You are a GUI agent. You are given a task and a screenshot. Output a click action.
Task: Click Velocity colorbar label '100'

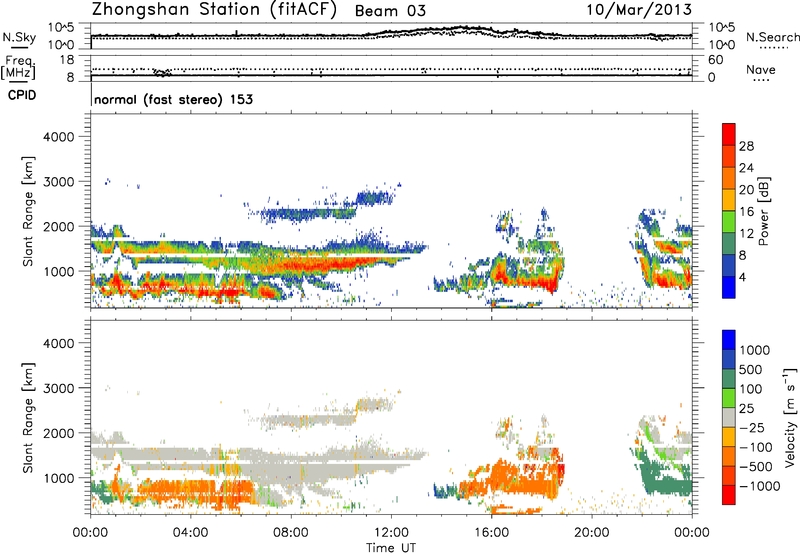pyautogui.click(x=751, y=389)
